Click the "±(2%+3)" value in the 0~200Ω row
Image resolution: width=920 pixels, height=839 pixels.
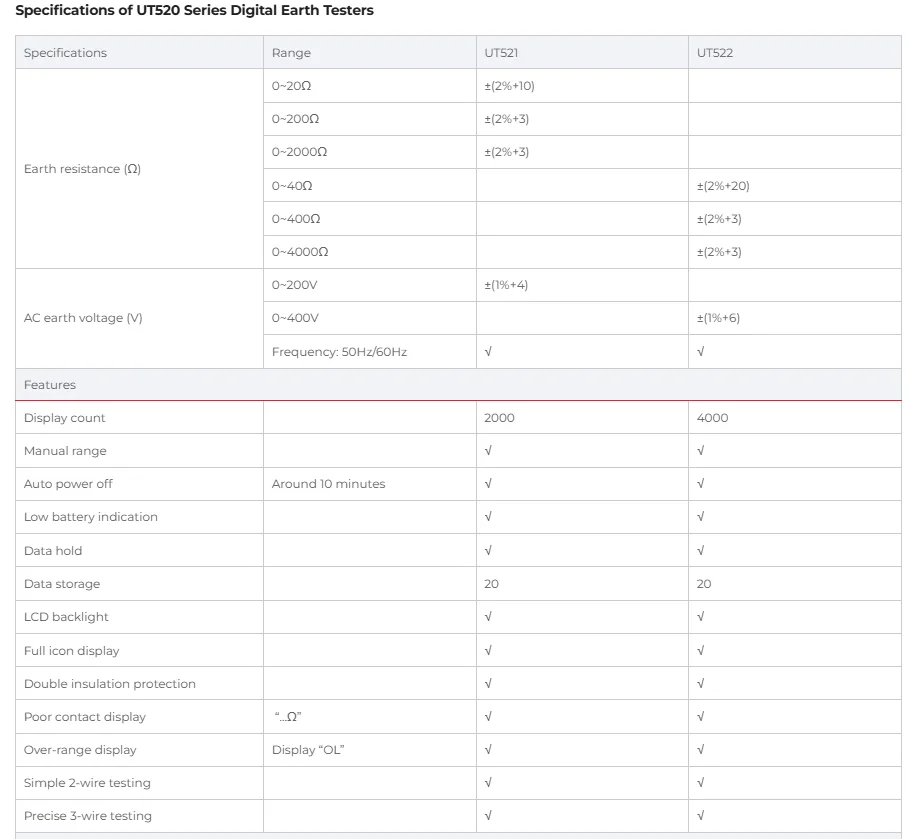click(x=506, y=119)
